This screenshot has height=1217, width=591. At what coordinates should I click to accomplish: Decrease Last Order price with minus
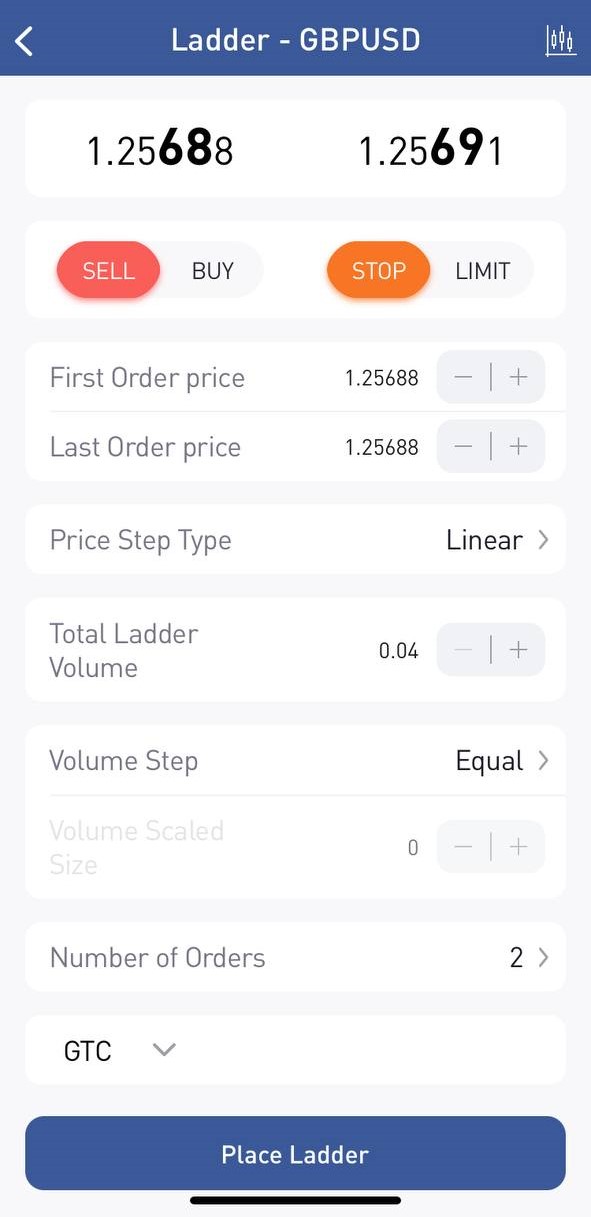(463, 447)
